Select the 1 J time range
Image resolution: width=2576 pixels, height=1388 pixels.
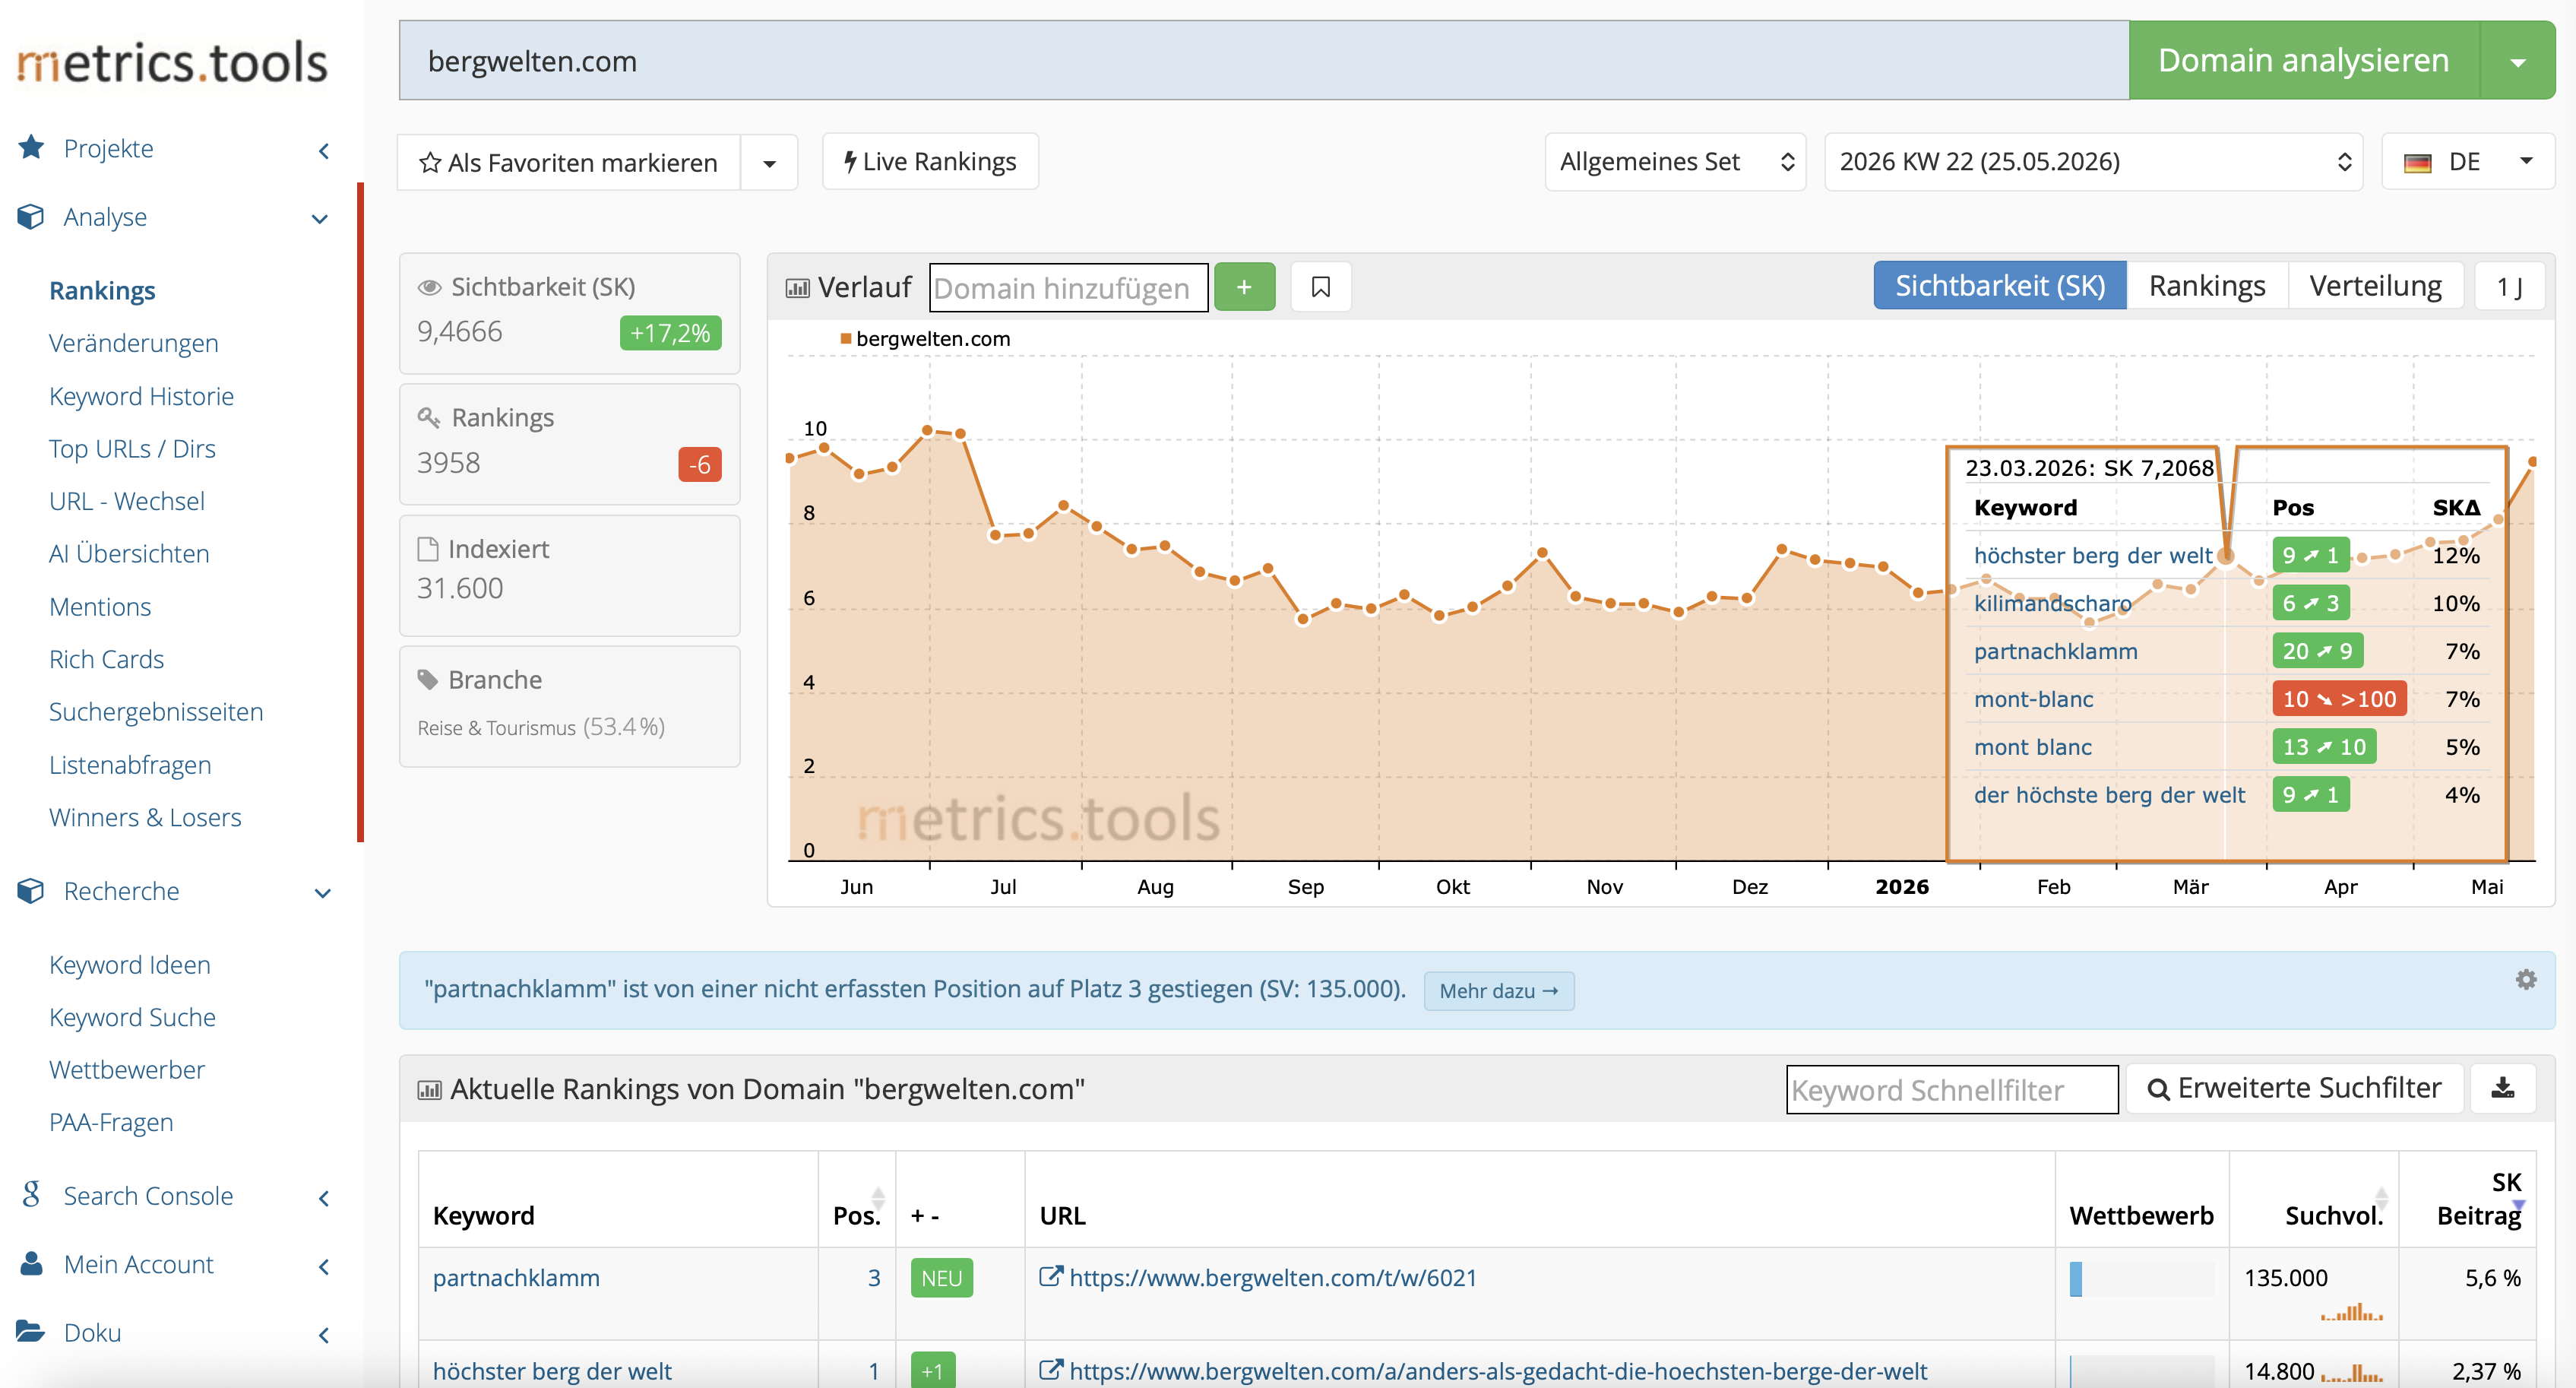tap(2509, 287)
